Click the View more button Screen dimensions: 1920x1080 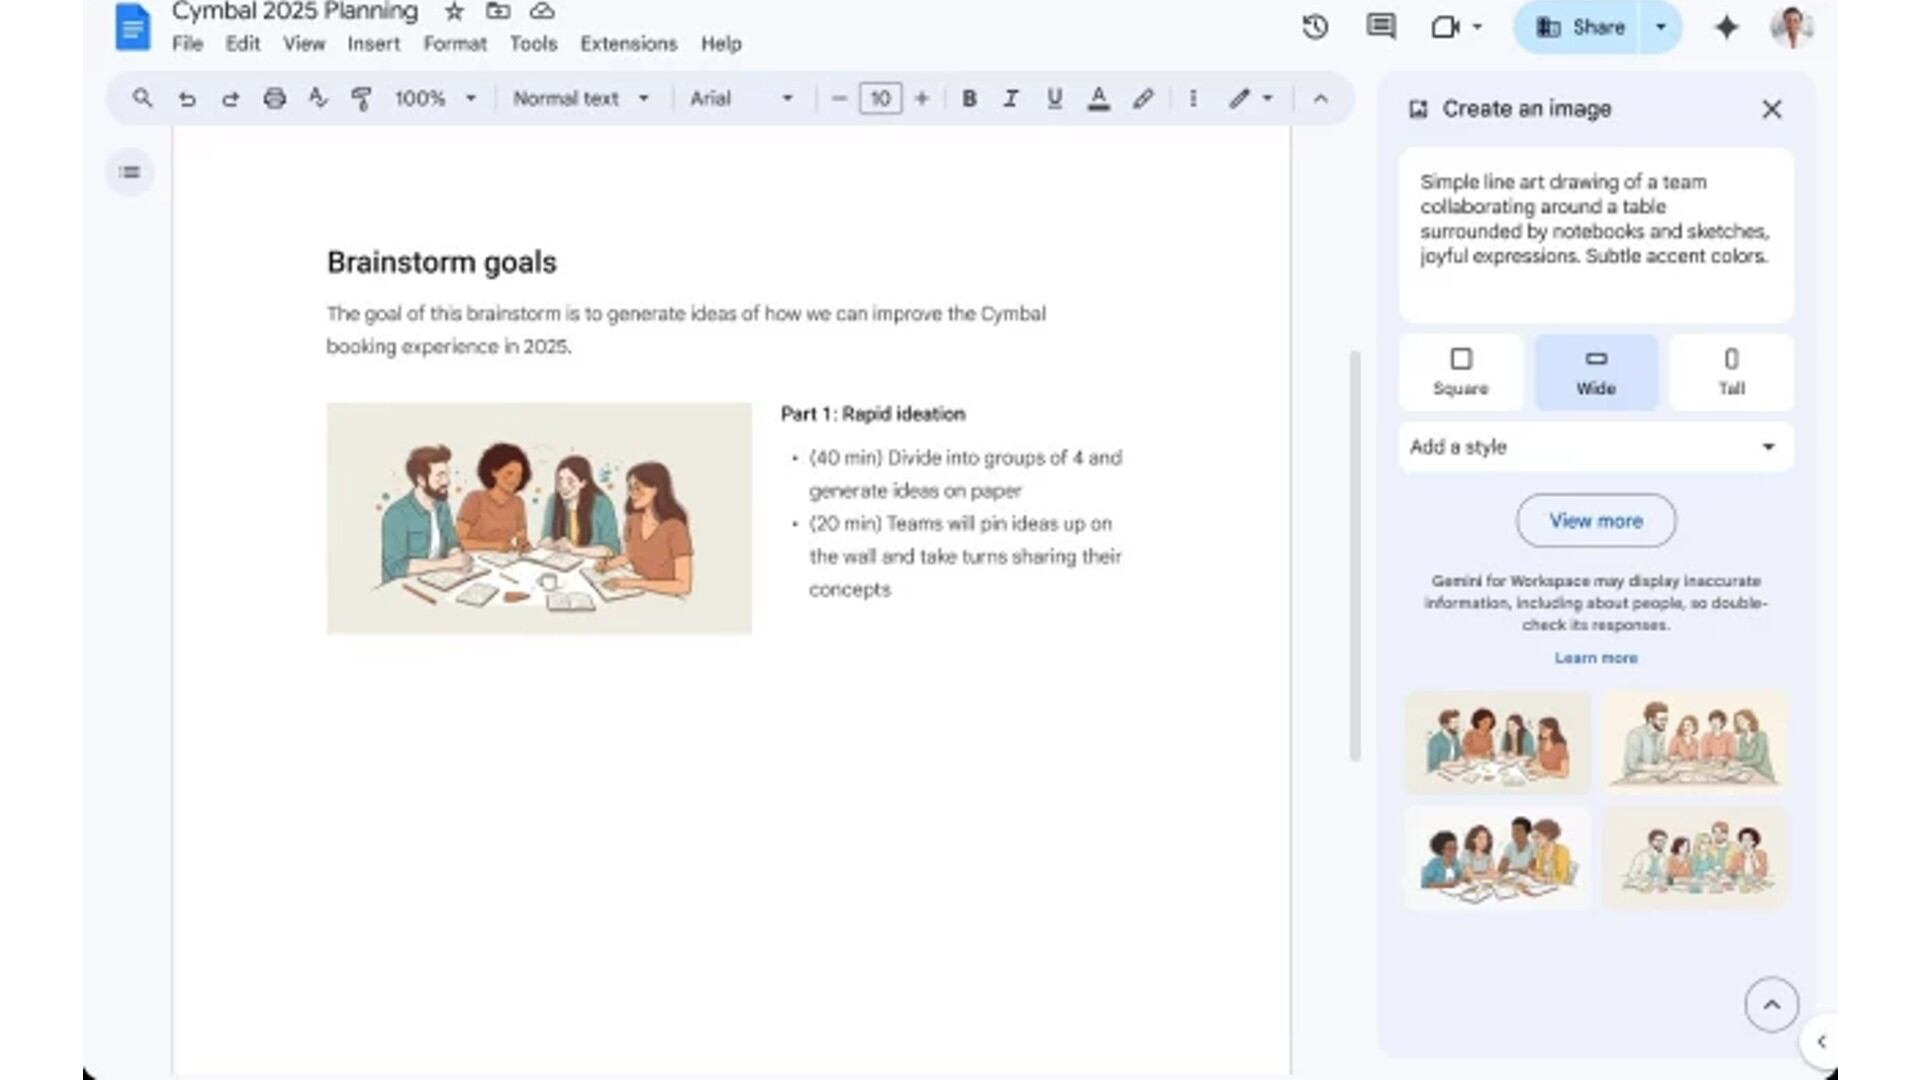[1595, 520]
